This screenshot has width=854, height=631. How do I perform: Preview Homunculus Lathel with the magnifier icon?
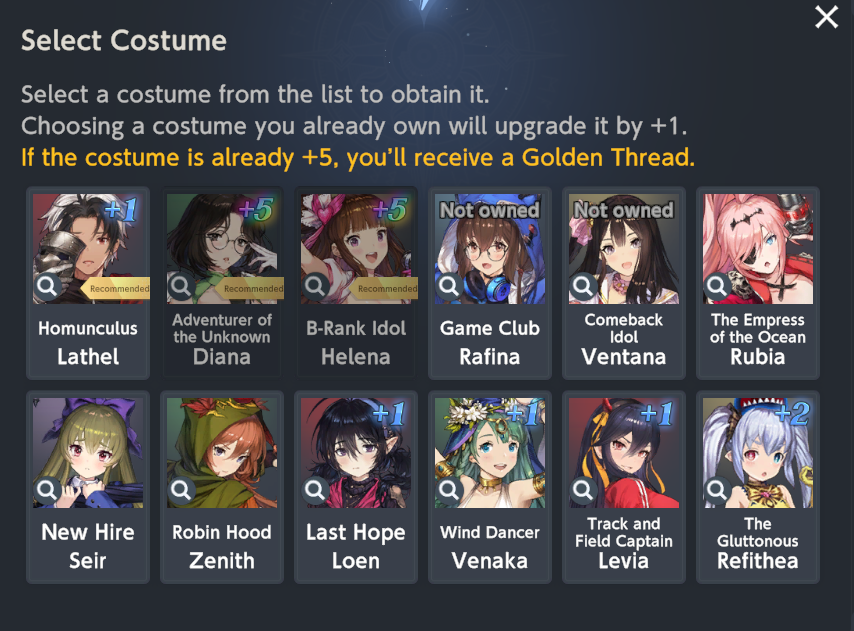pos(47,286)
